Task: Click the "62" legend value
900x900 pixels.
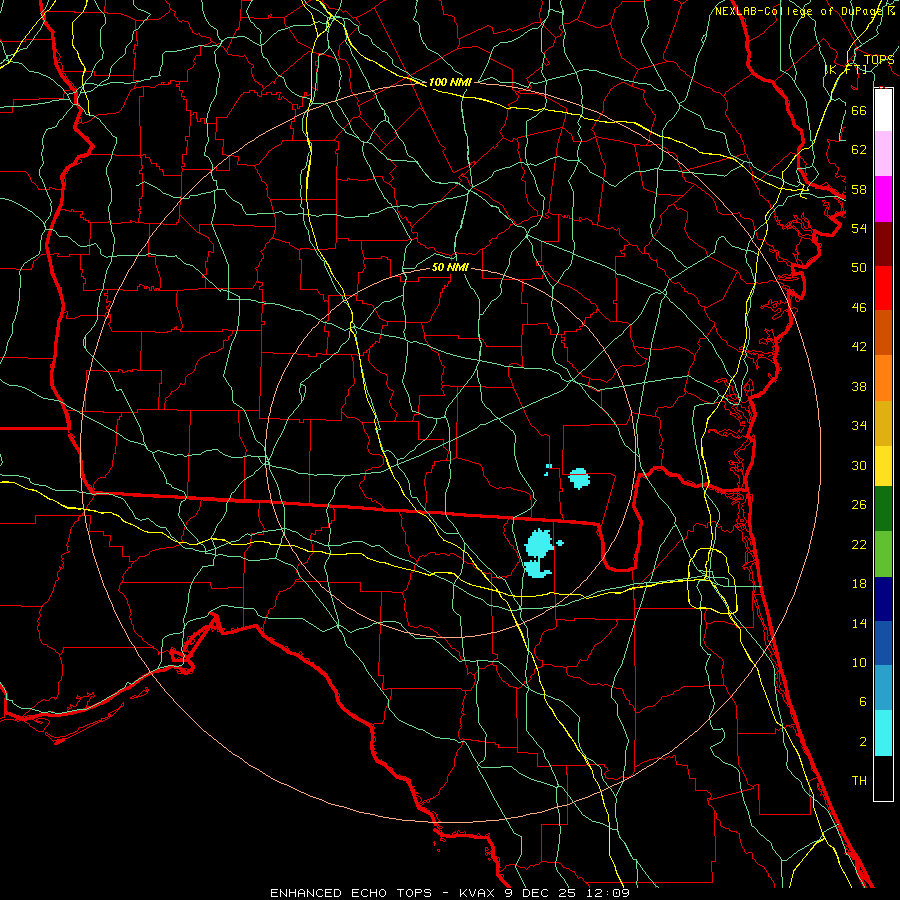Action: click(859, 150)
